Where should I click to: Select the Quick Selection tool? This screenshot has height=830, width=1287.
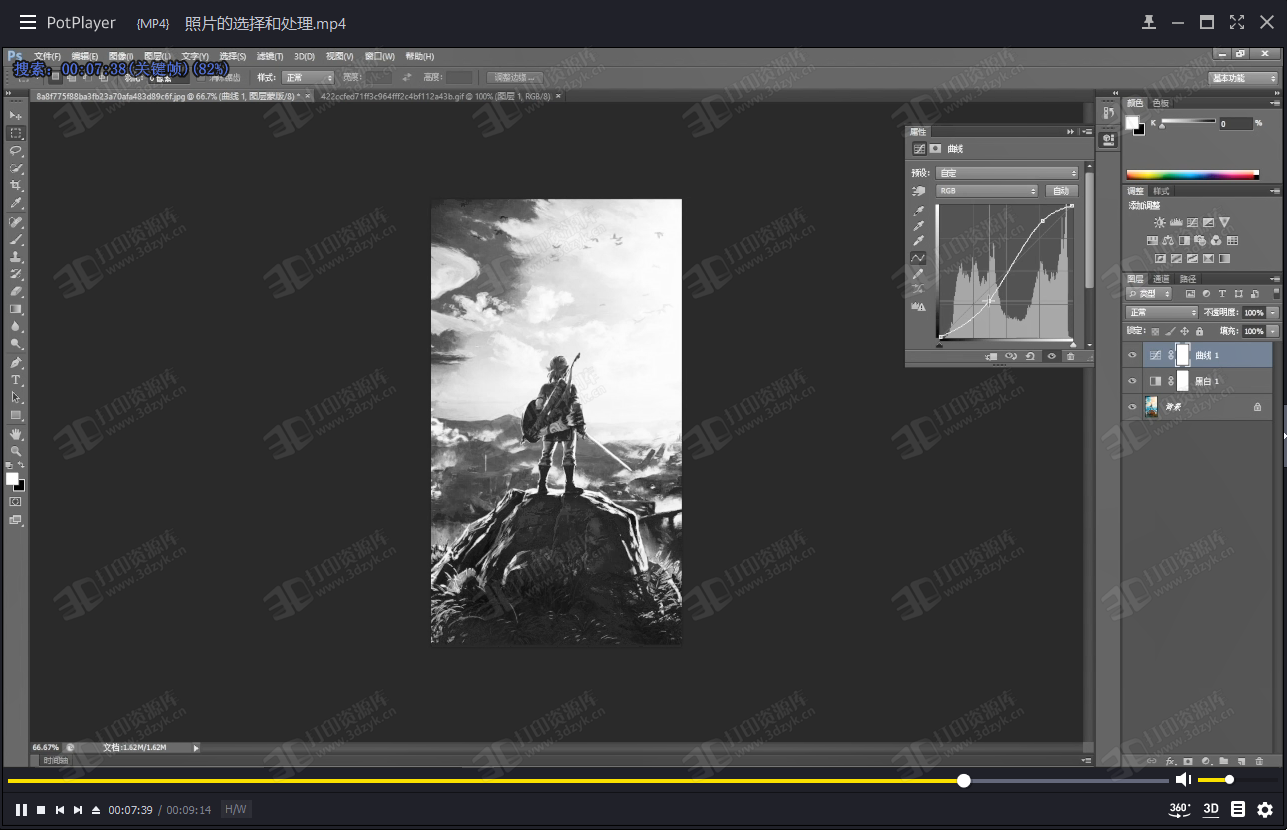tap(16, 168)
